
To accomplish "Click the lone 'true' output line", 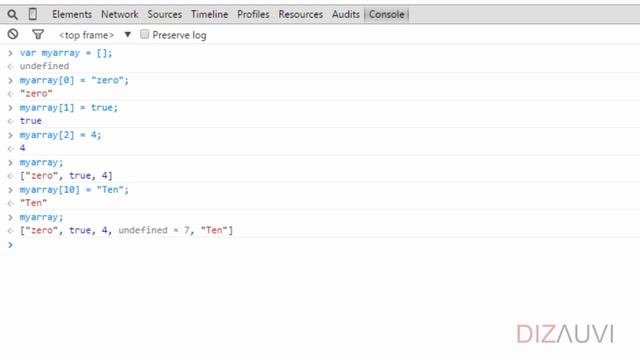I will pyautogui.click(x=31, y=121).
